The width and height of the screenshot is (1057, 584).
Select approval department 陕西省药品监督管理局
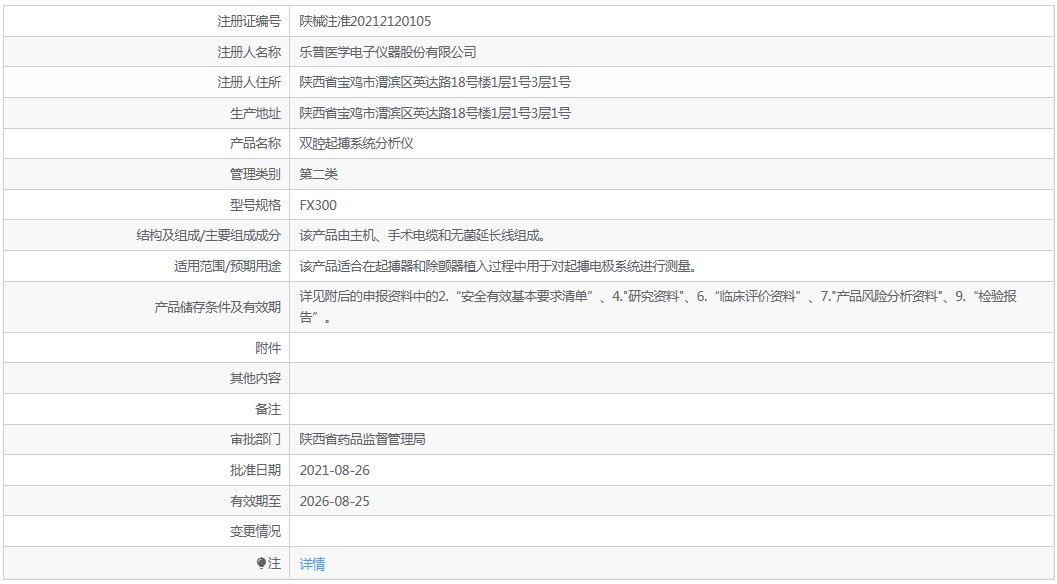pos(362,440)
